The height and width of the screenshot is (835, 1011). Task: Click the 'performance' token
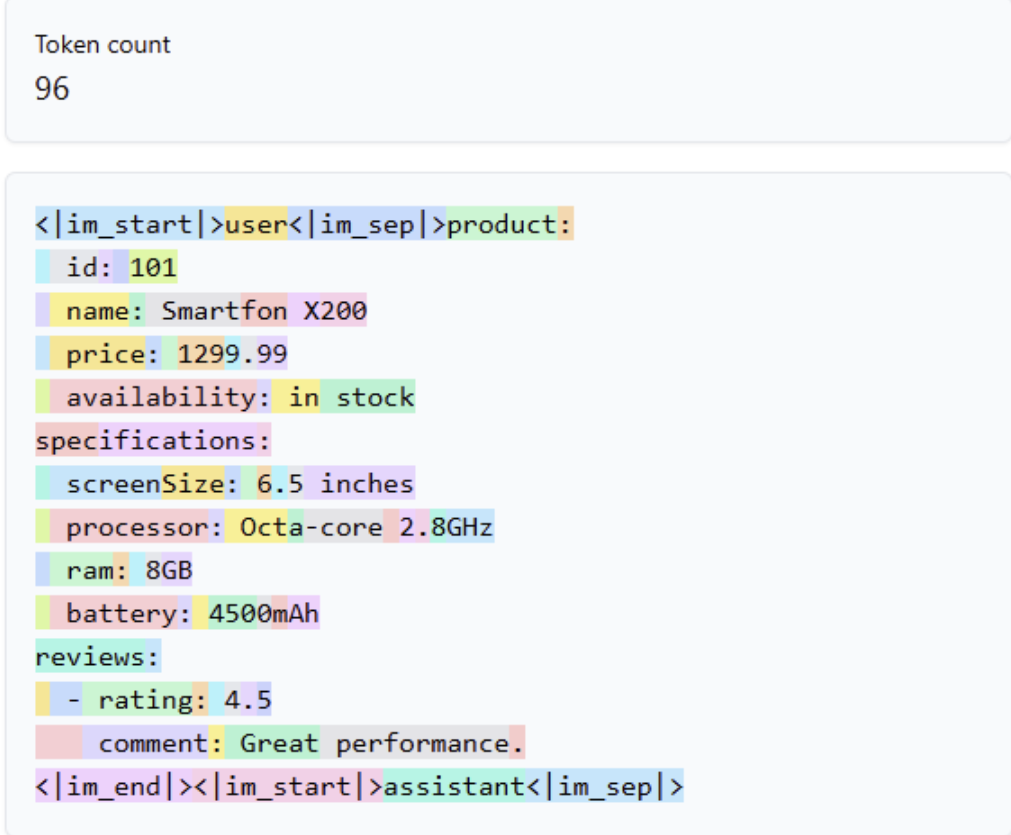click(x=415, y=742)
